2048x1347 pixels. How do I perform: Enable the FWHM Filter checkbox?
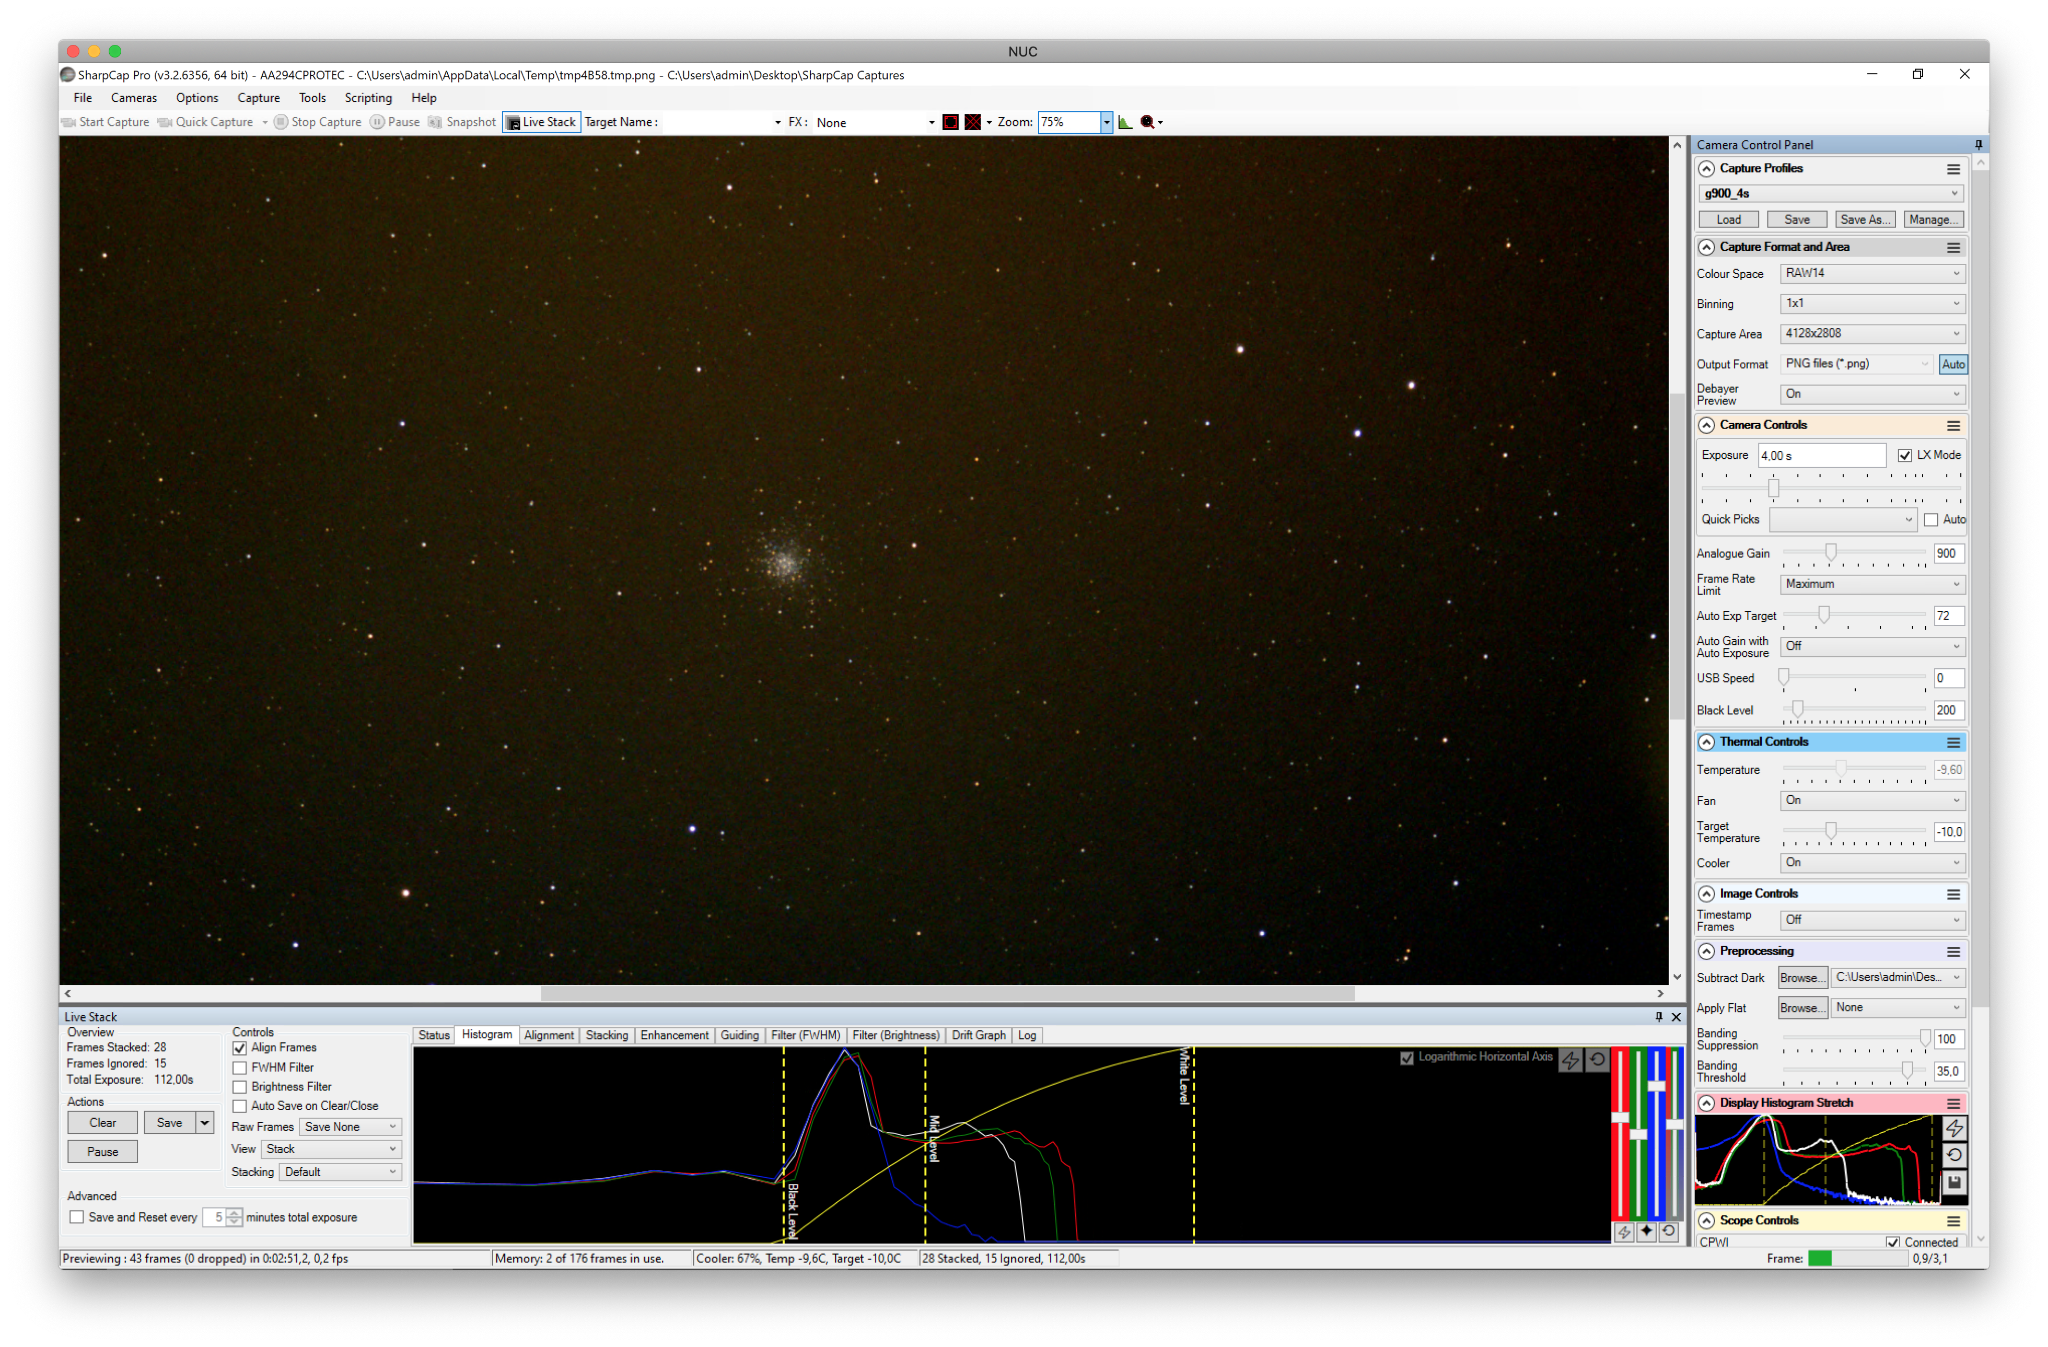(x=240, y=1068)
